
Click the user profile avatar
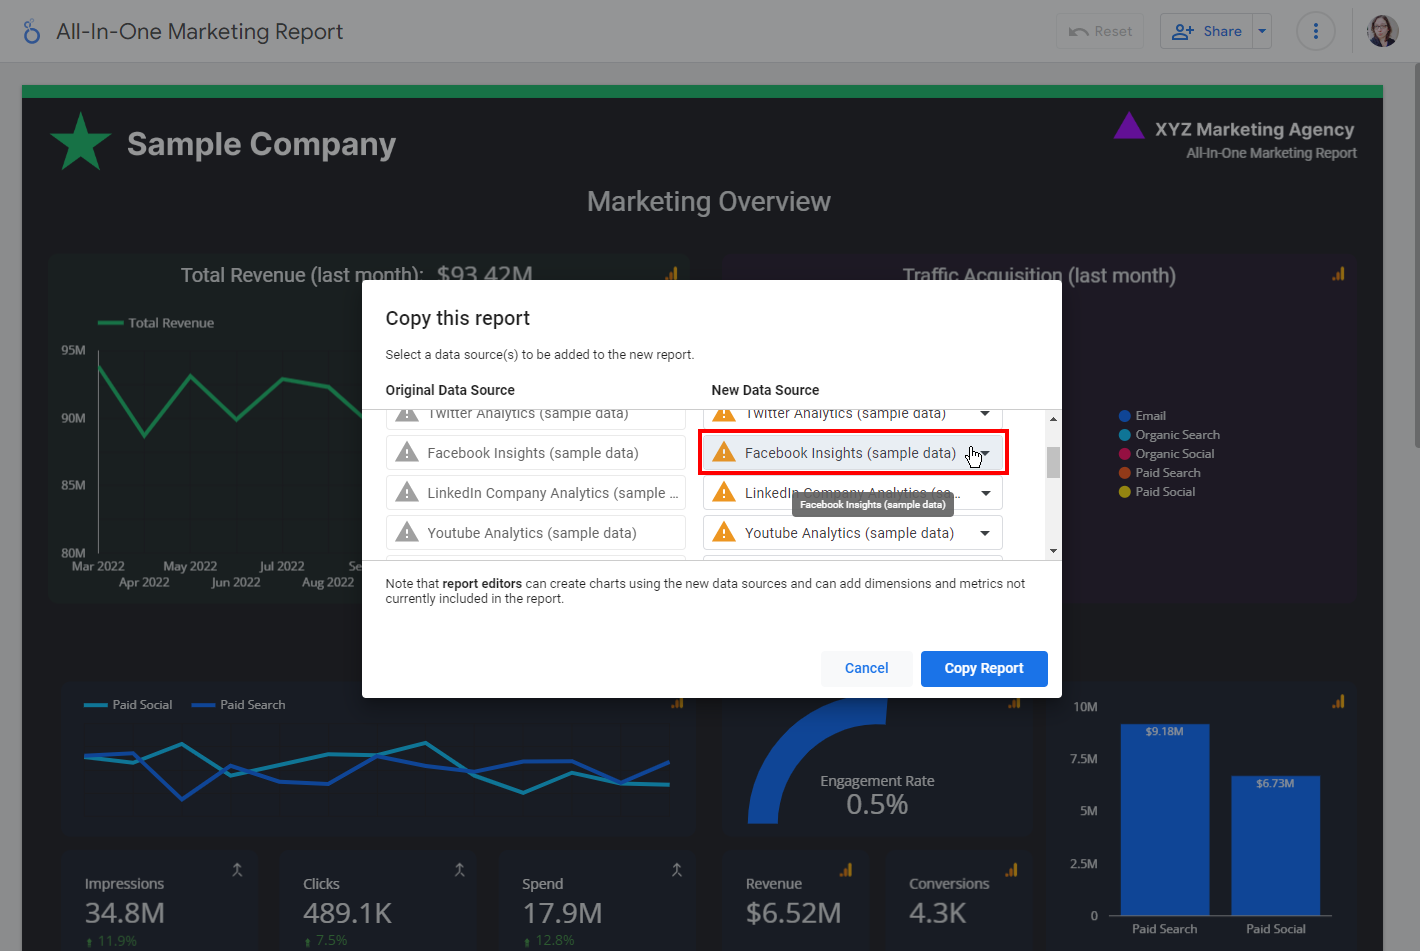pyautogui.click(x=1382, y=32)
